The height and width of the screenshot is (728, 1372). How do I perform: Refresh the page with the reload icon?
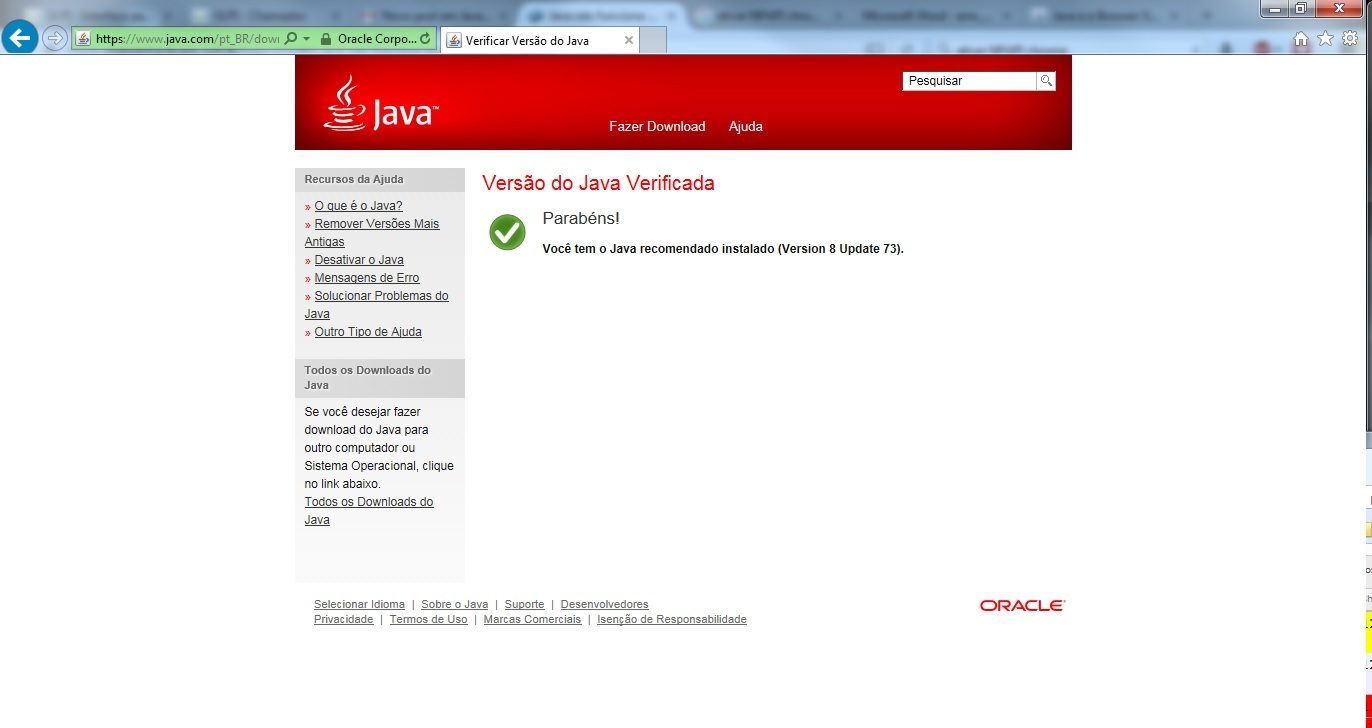click(426, 39)
